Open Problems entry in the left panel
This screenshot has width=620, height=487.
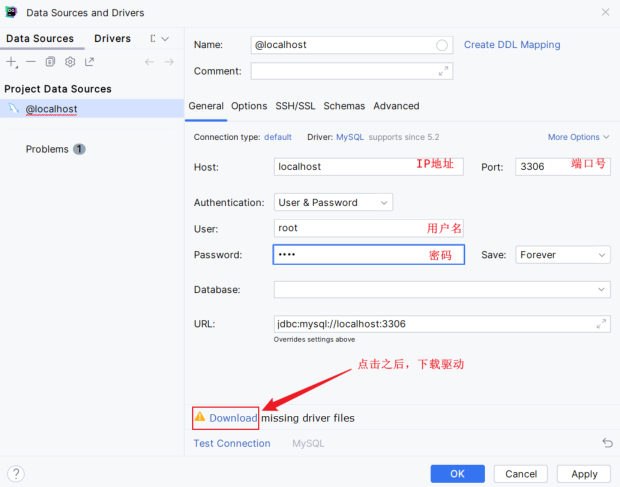pyautogui.click(x=55, y=149)
